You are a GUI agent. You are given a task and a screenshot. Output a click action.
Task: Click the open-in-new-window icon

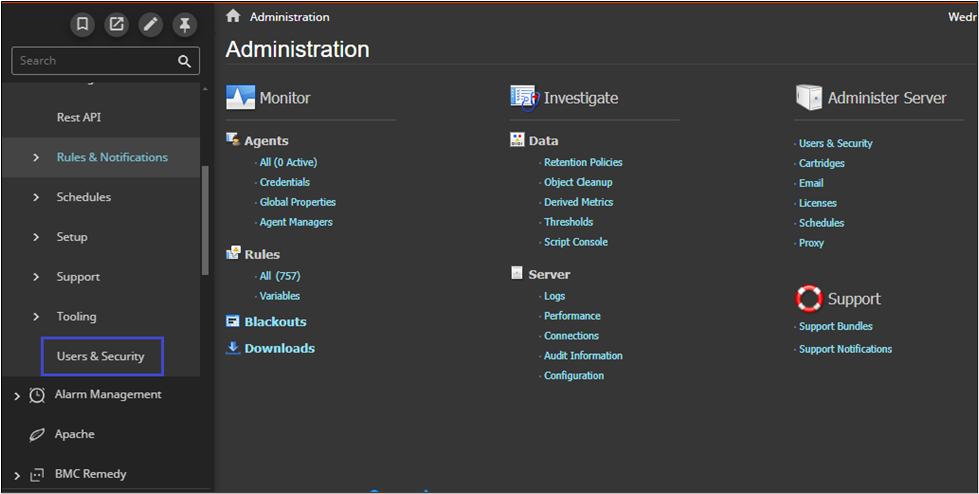[117, 25]
